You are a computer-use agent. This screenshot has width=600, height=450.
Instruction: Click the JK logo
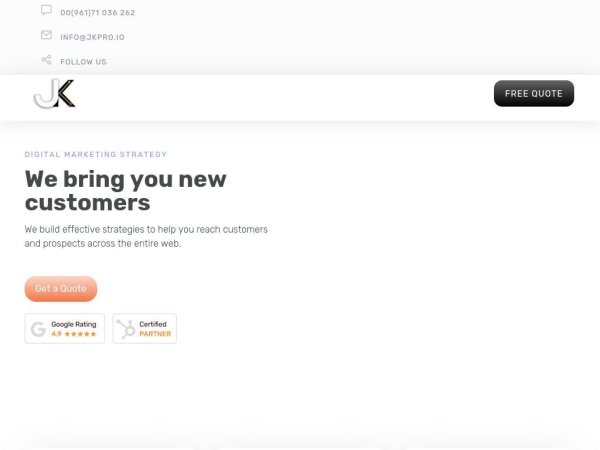(x=54, y=94)
